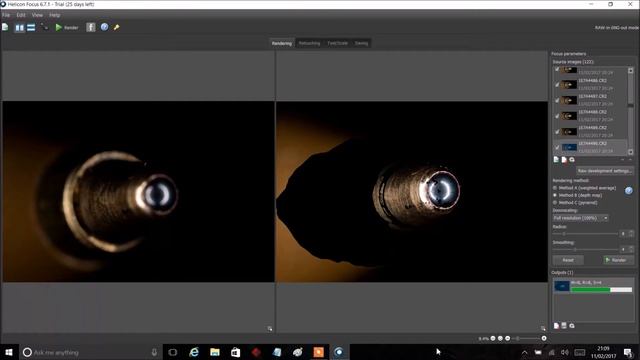Open the Help menu

(x=55, y=15)
